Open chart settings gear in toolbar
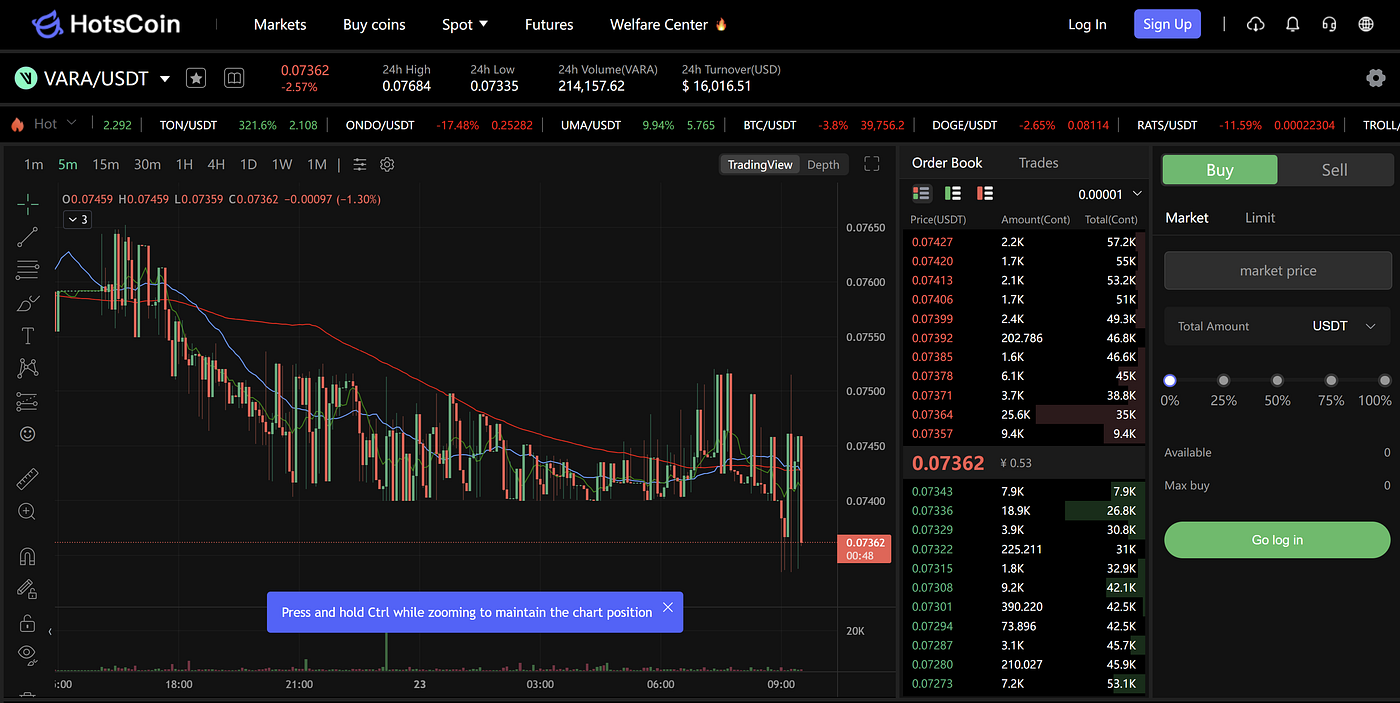Image resolution: width=1400 pixels, height=703 pixels. (x=387, y=164)
